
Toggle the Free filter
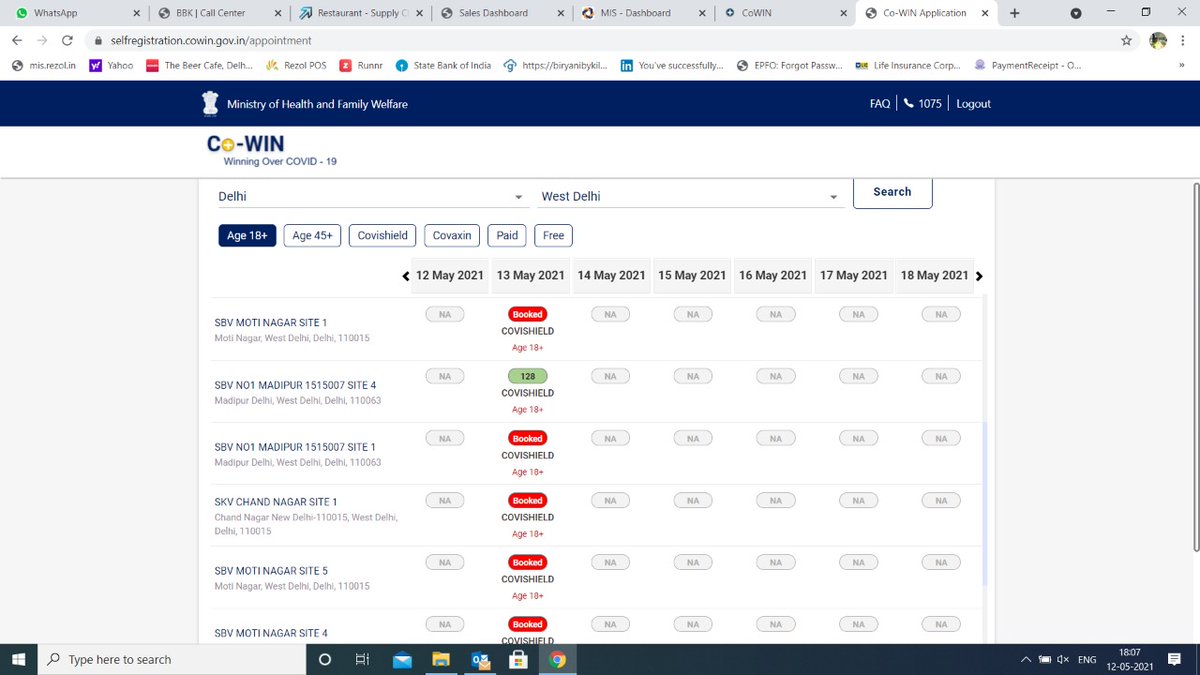point(554,236)
